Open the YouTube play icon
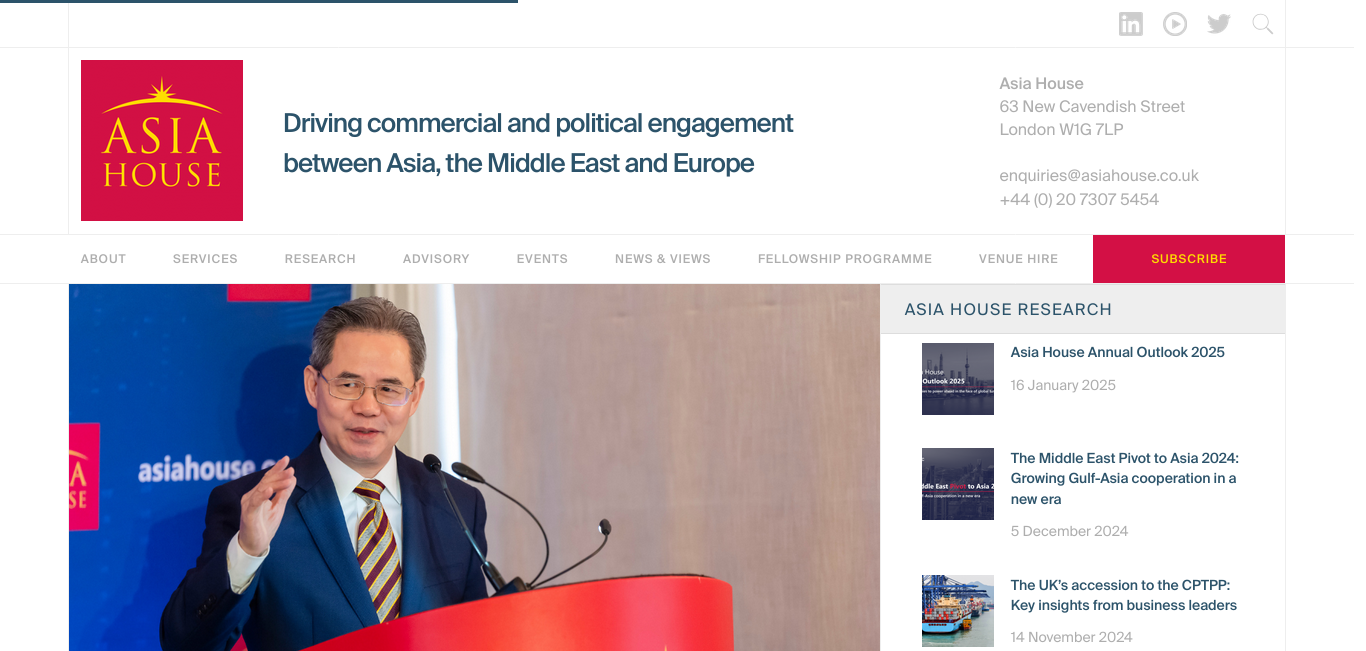This screenshot has height=651, width=1366. [1175, 24]
